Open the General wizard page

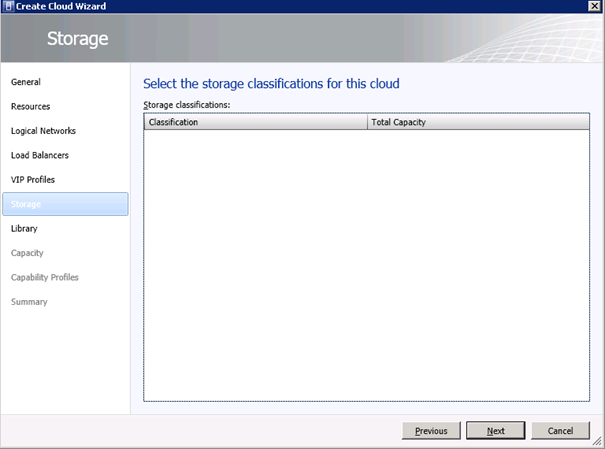pos(26,82)
